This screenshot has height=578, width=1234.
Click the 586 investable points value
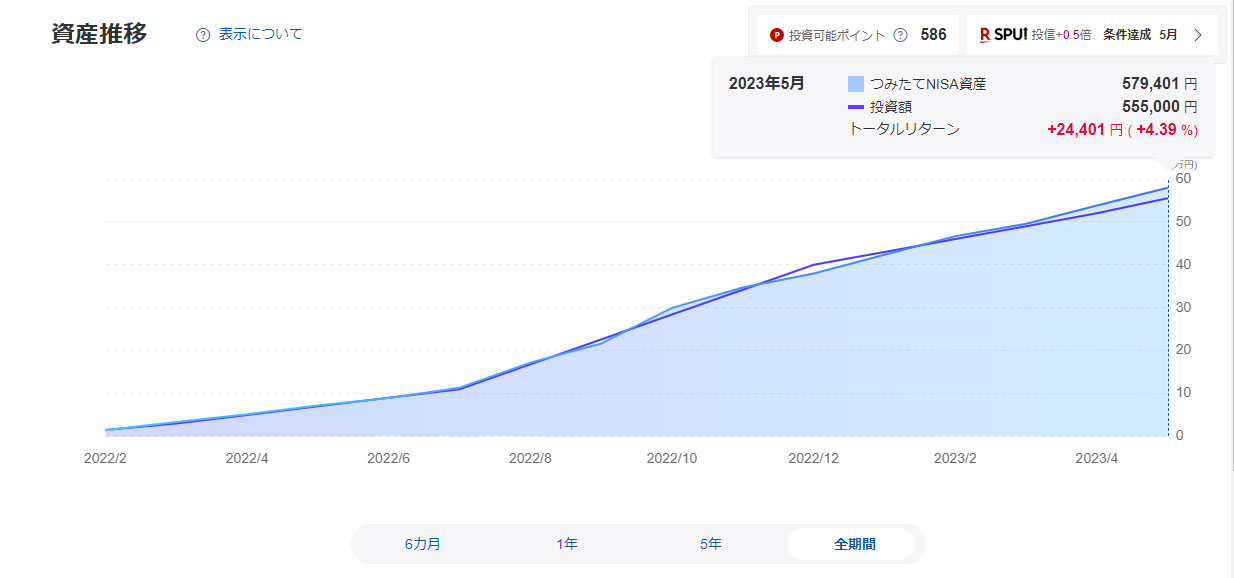tap(933, 35)
